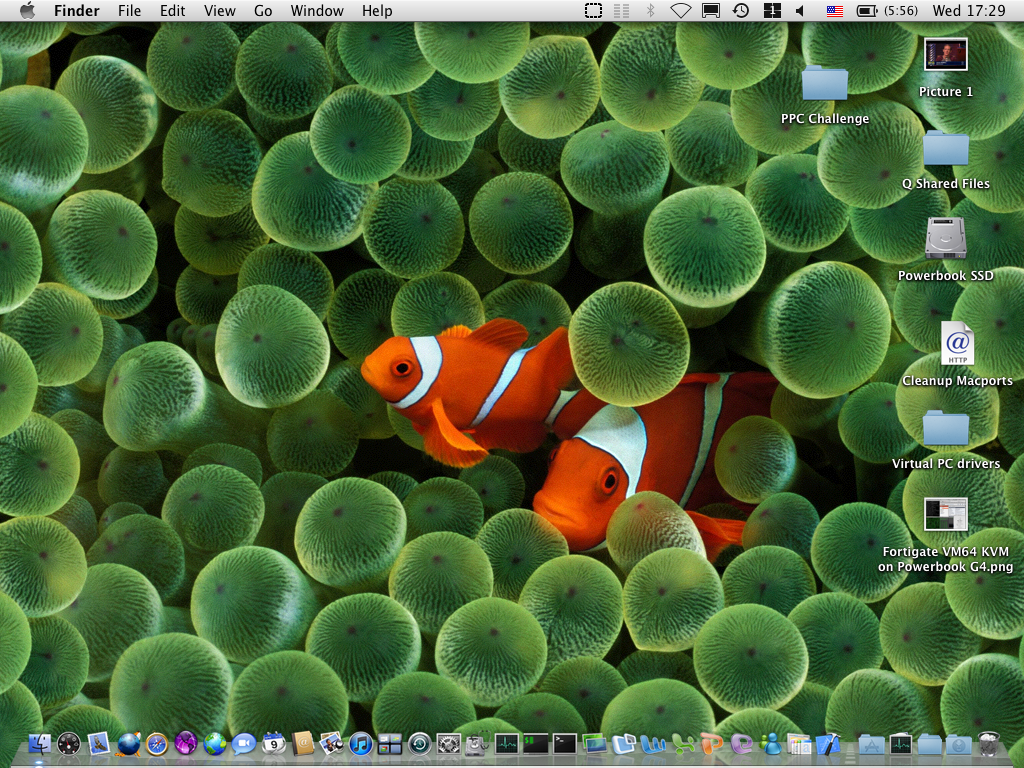Open the Finder menu

point(76,10)
